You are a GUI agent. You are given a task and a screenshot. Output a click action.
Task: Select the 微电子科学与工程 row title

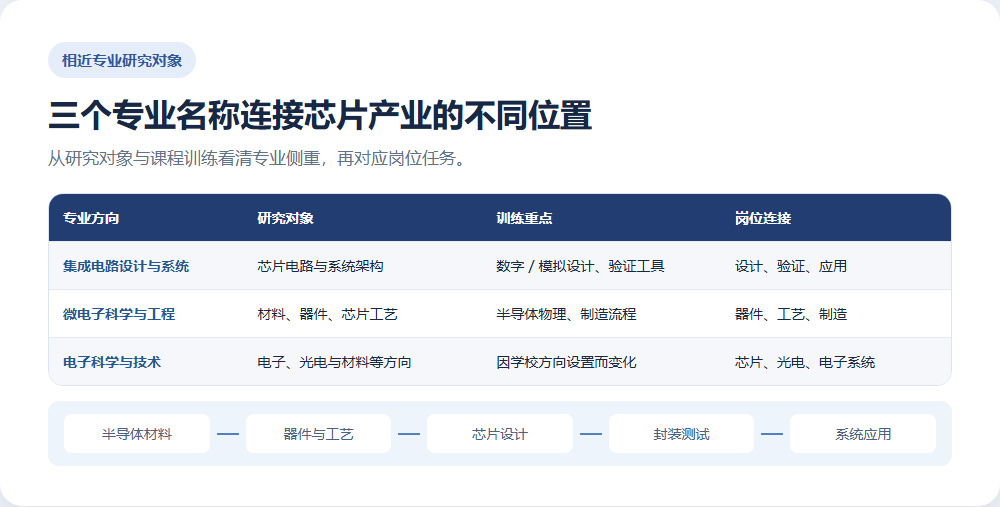(x=119, y=314)
